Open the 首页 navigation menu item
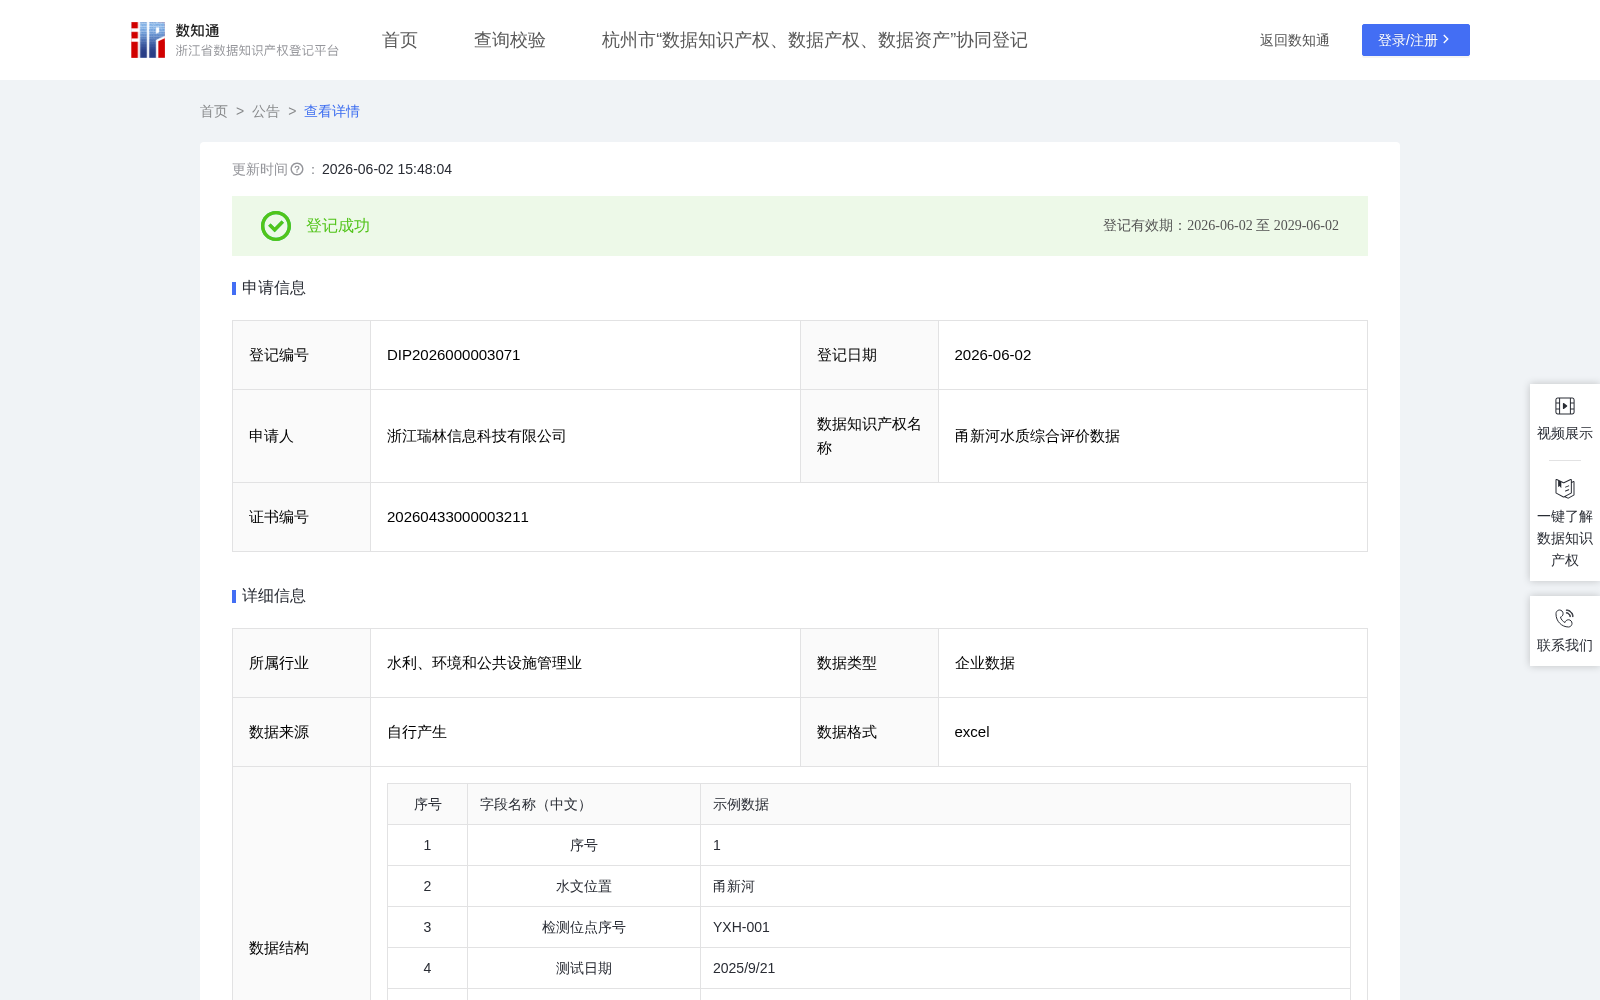Image resolution: width=1600 pixels, height=1000 pixels. pos(400,40)
